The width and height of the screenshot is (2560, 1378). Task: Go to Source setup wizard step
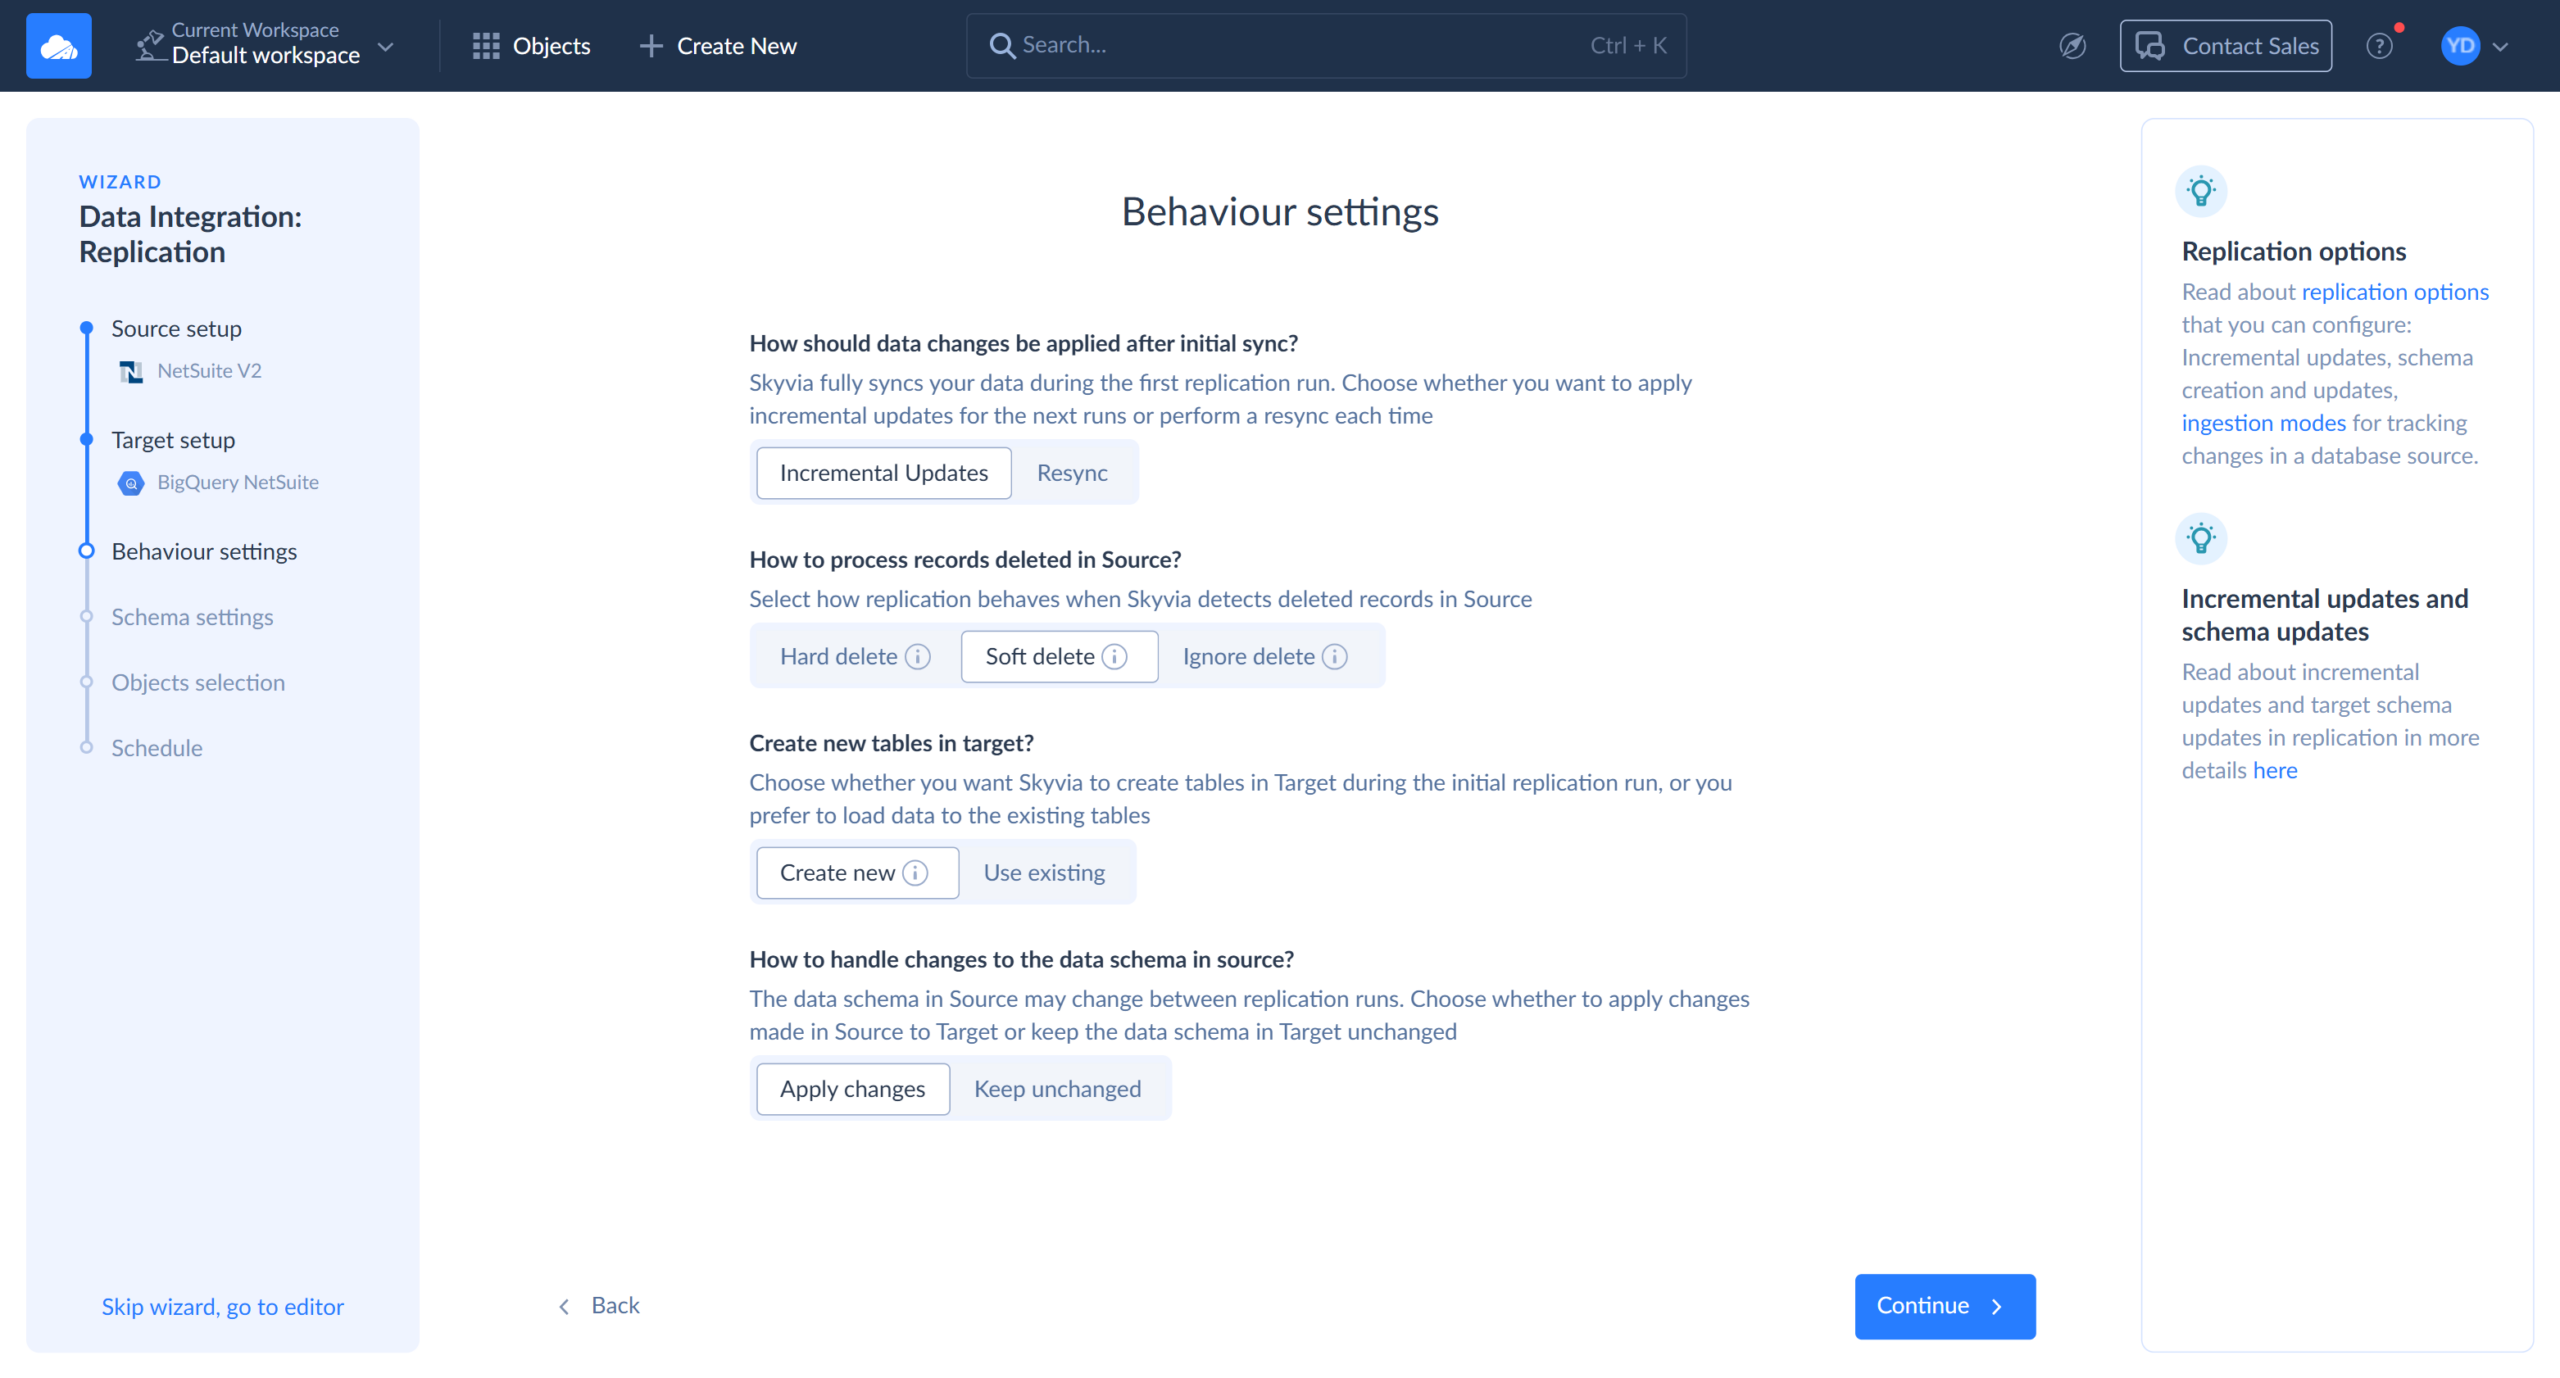pos(176,329)
